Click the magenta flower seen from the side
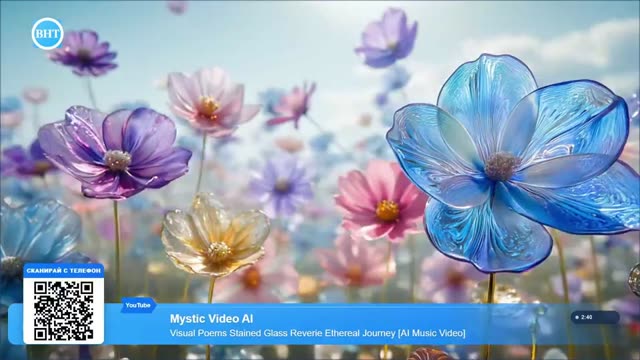 click(x=292, y=106)
